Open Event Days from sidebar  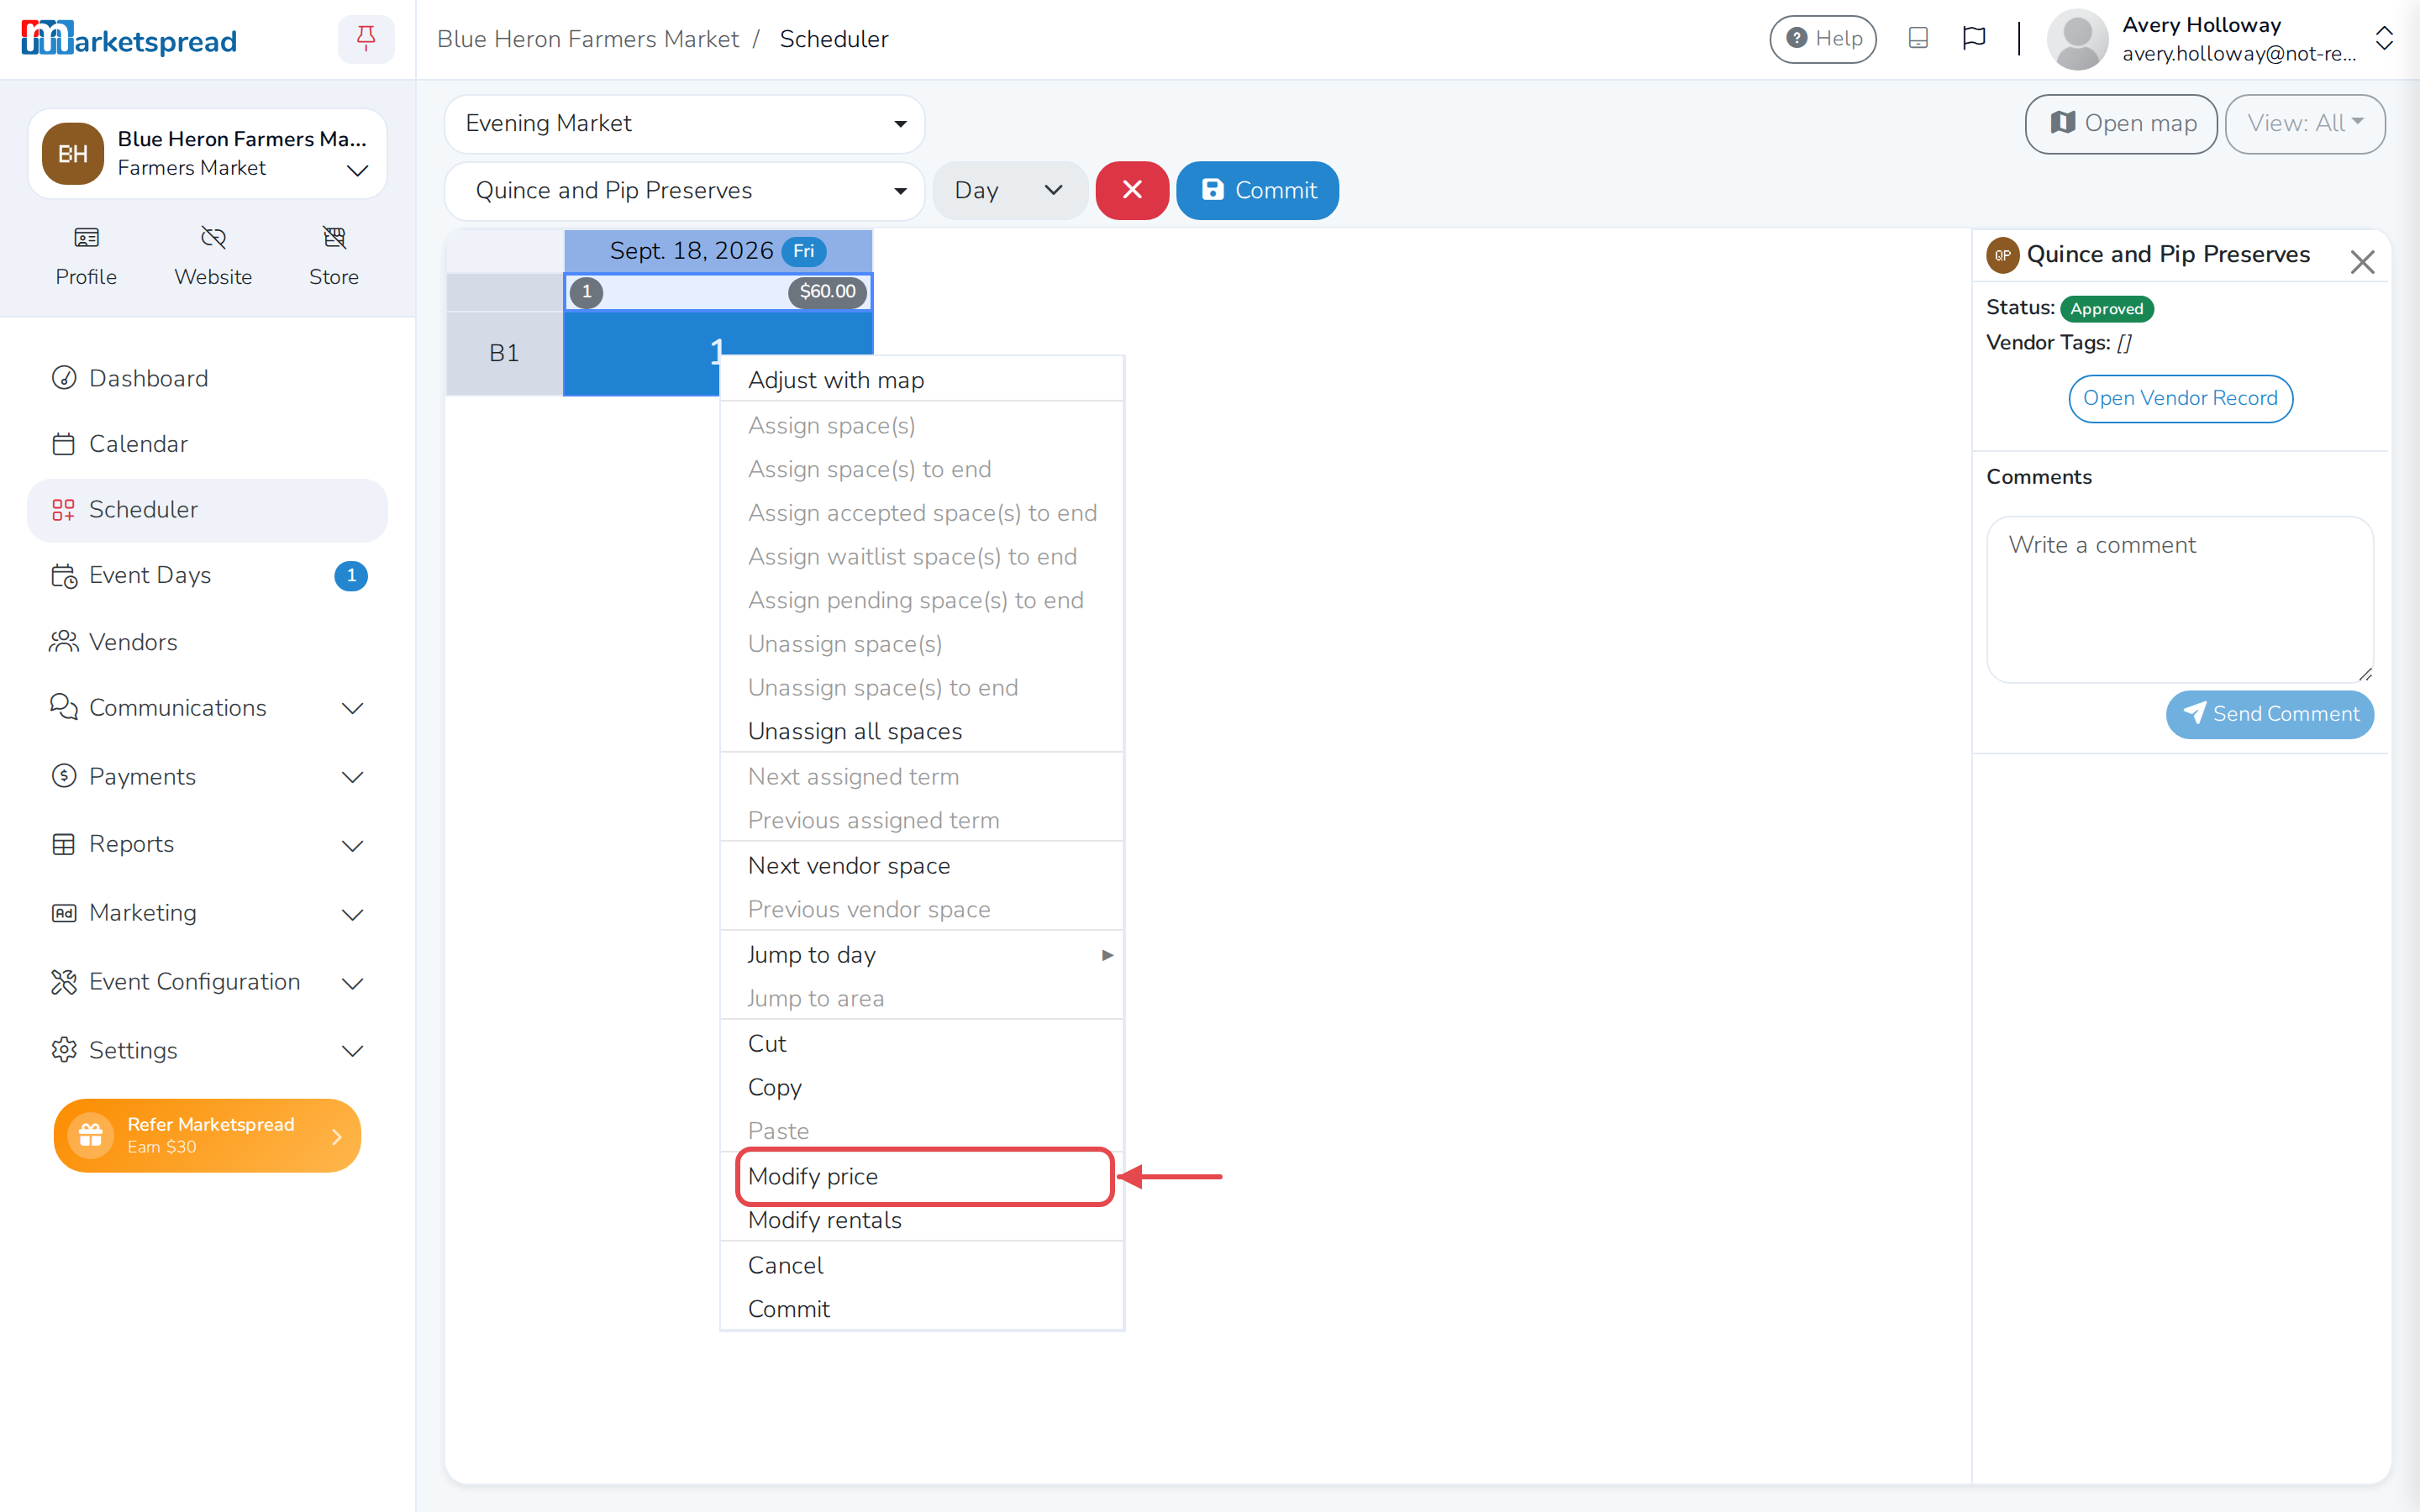coord(207,575)
